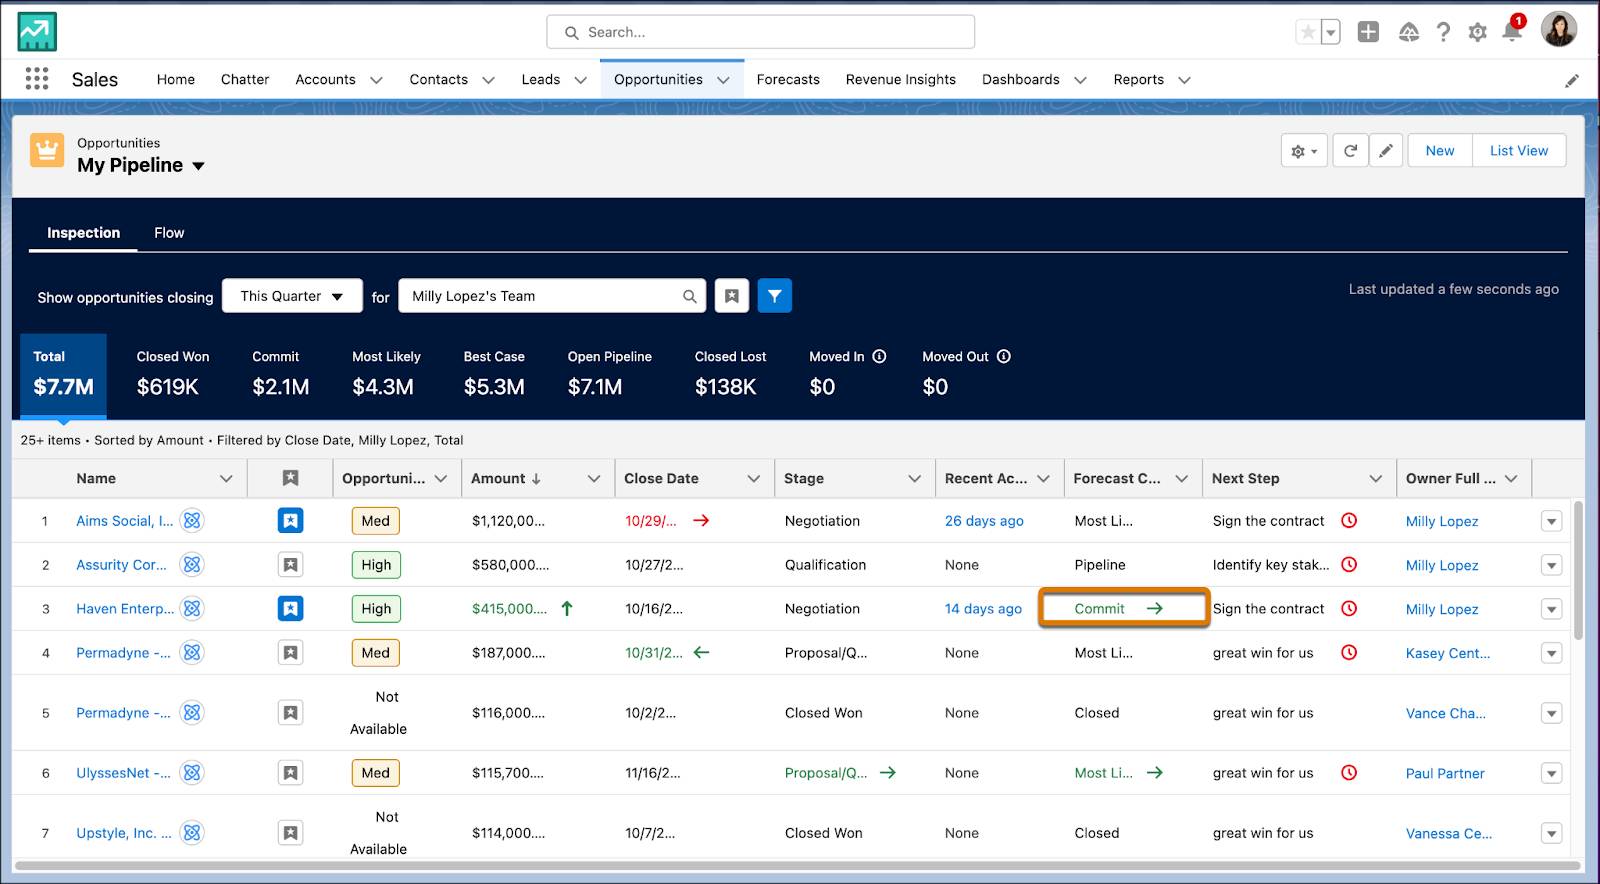Image resolution: width=1600 pixels, height=884 pixels.
Task: Open the global actions plus icon
Action: [1368, 32]
